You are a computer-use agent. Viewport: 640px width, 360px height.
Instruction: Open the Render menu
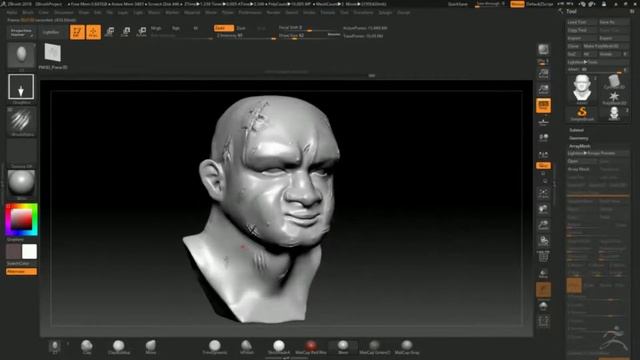[x=273, y=13]
